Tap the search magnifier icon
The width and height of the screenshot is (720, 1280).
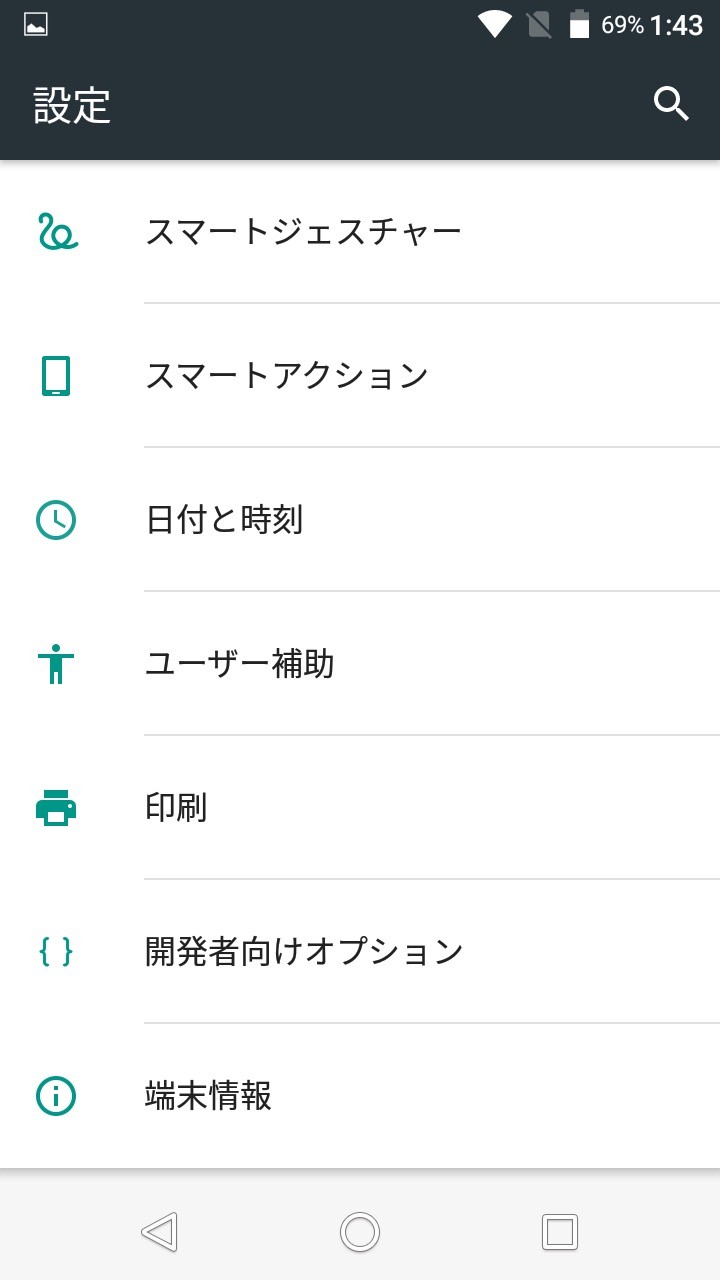coord(671,103)
